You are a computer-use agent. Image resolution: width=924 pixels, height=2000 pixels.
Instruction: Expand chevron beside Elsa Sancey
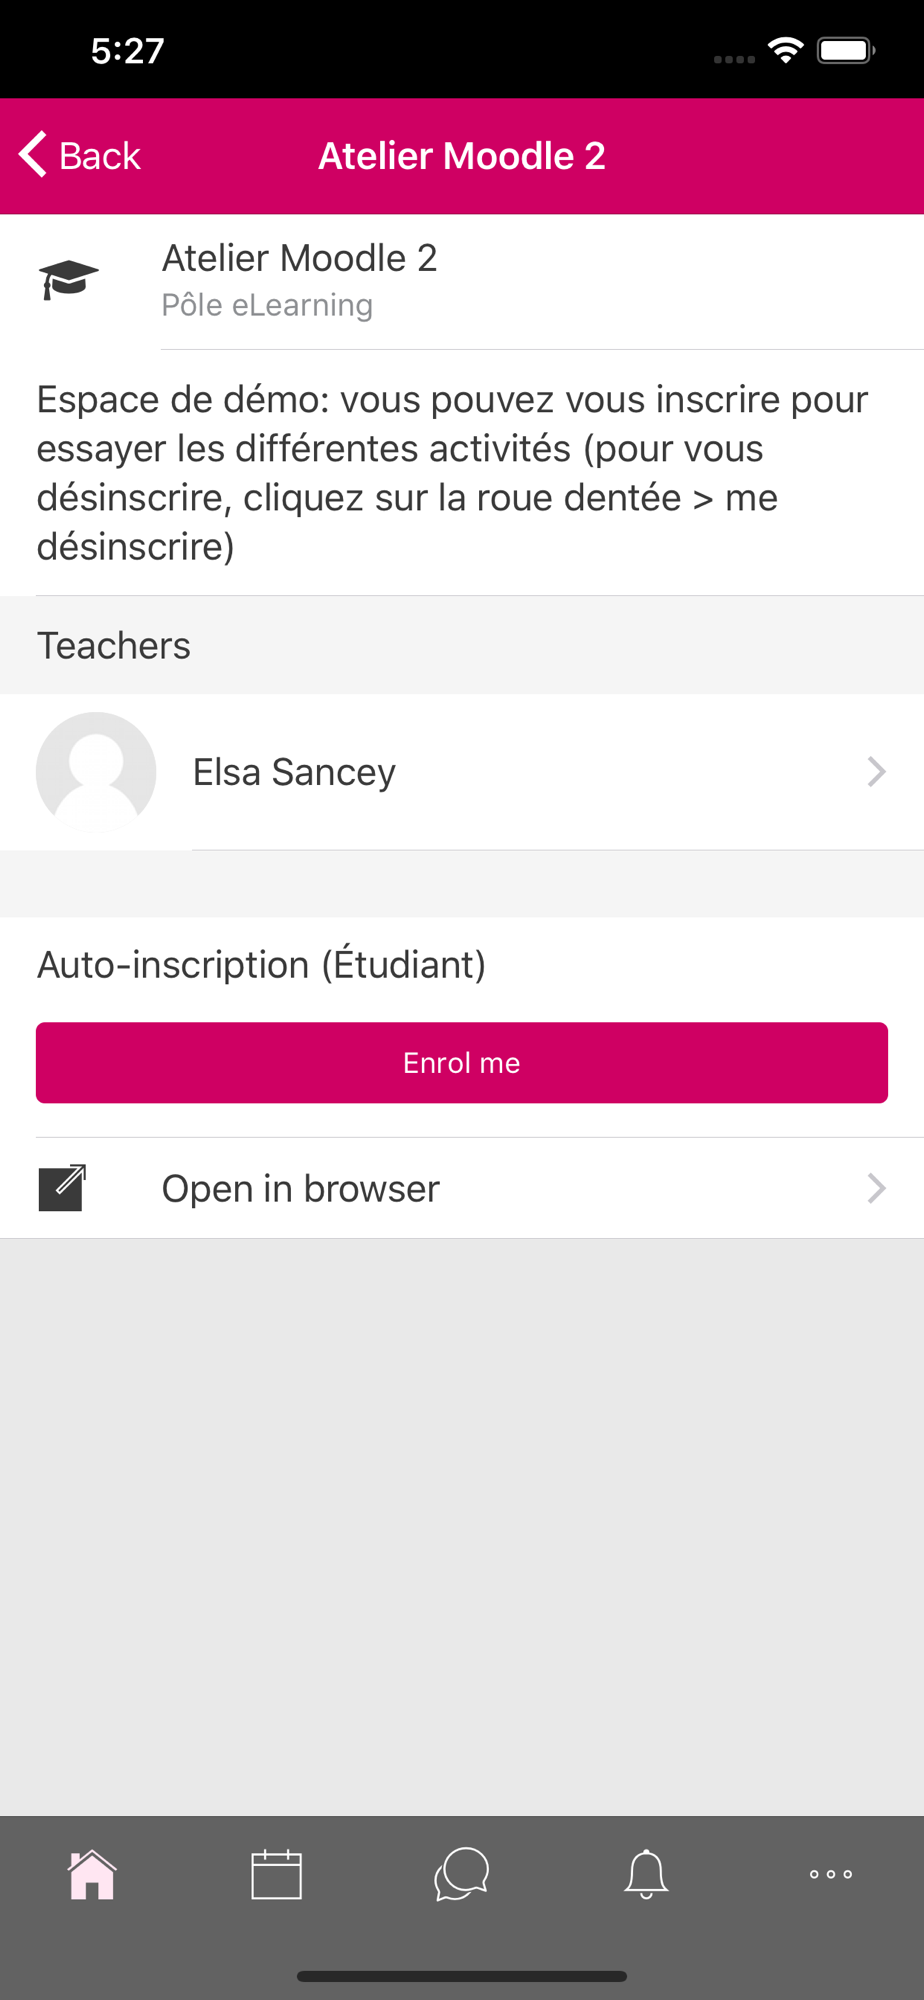(x=877, y=772)
